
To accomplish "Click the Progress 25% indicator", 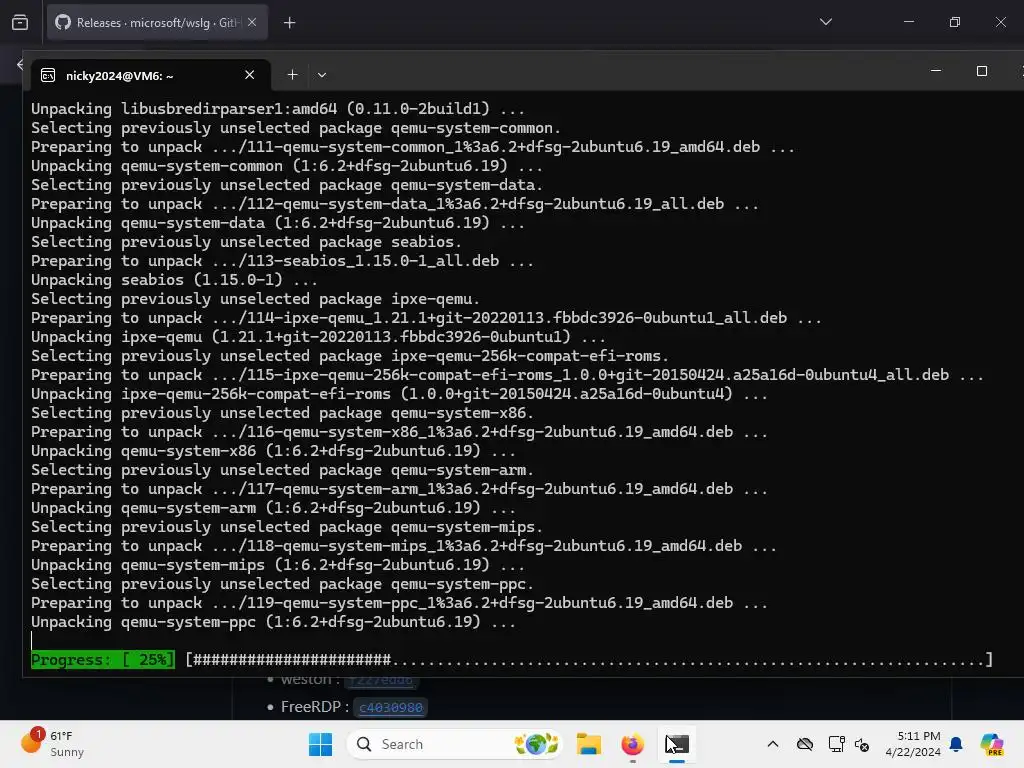I will (103, 660).
